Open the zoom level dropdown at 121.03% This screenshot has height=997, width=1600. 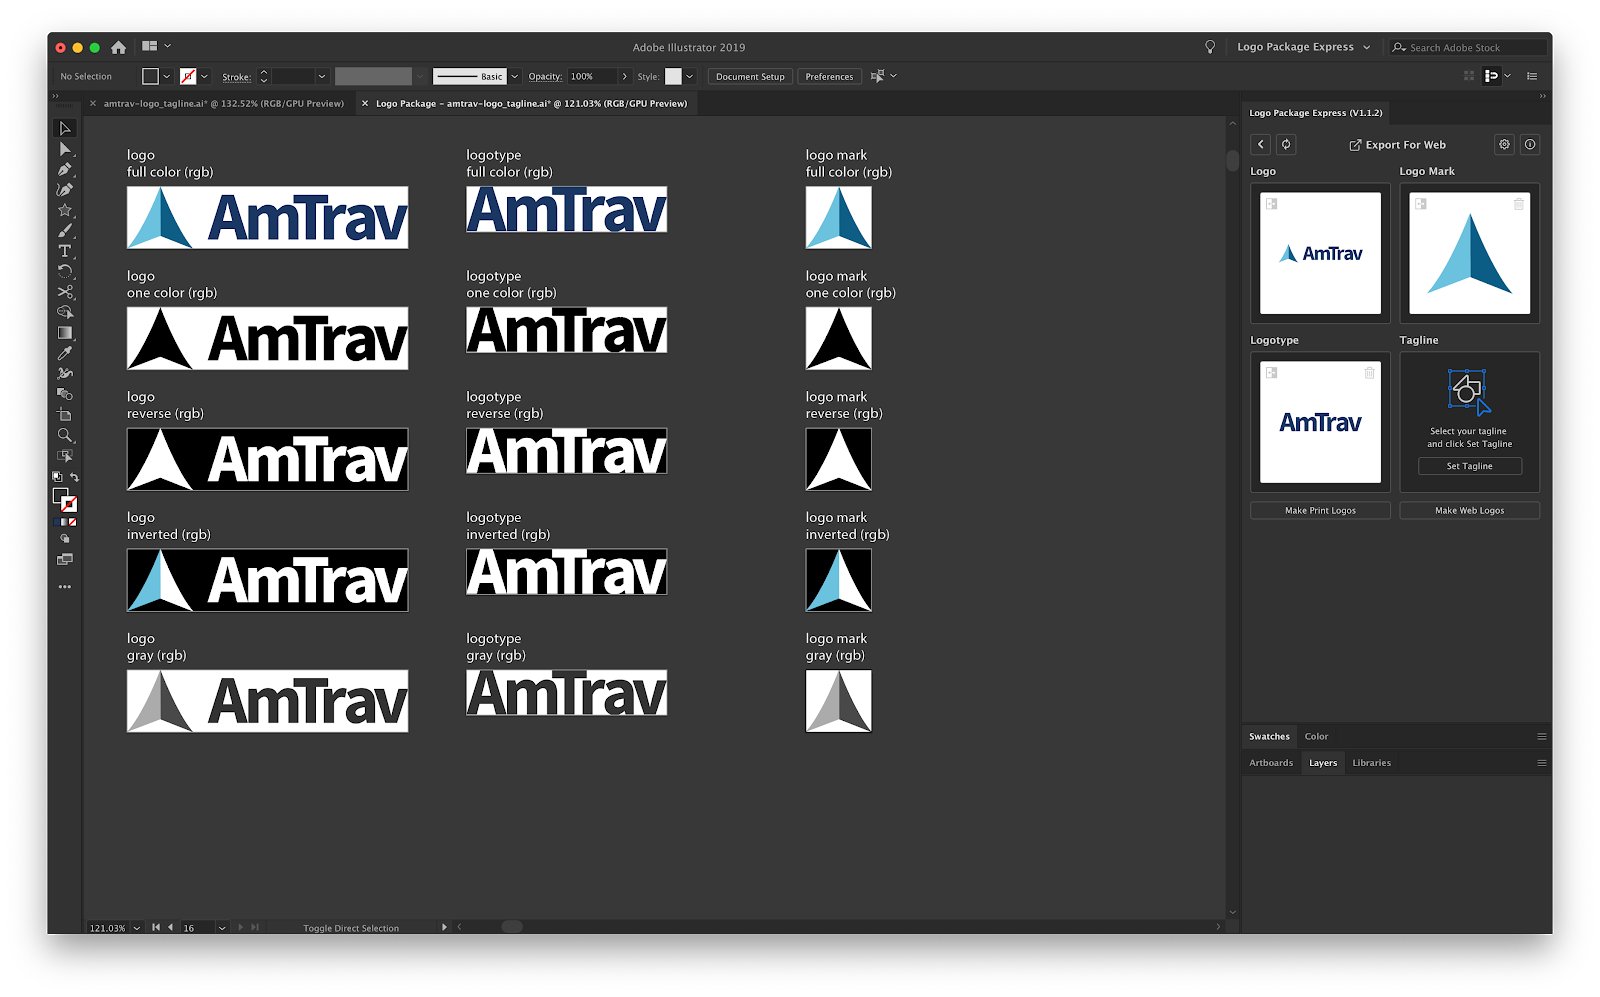click(137, 928)
